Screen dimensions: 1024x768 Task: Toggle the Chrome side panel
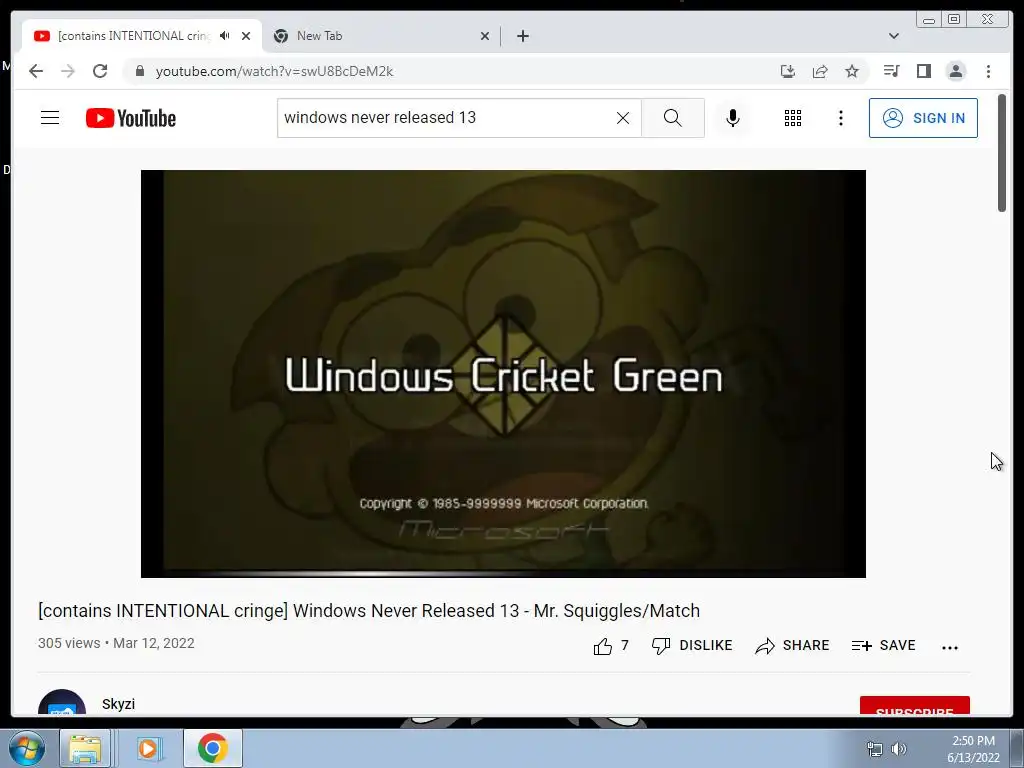923,71
